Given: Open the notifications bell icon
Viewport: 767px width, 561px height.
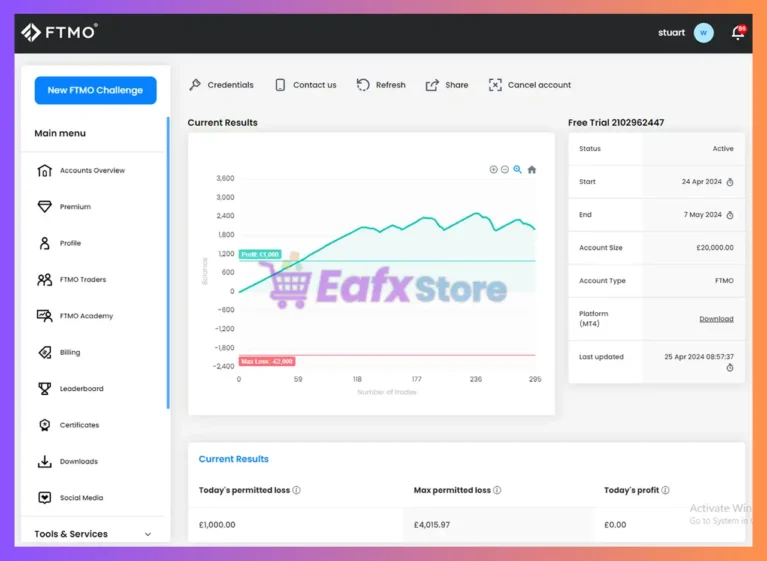Looking at the screenshot, I should 738,33.
